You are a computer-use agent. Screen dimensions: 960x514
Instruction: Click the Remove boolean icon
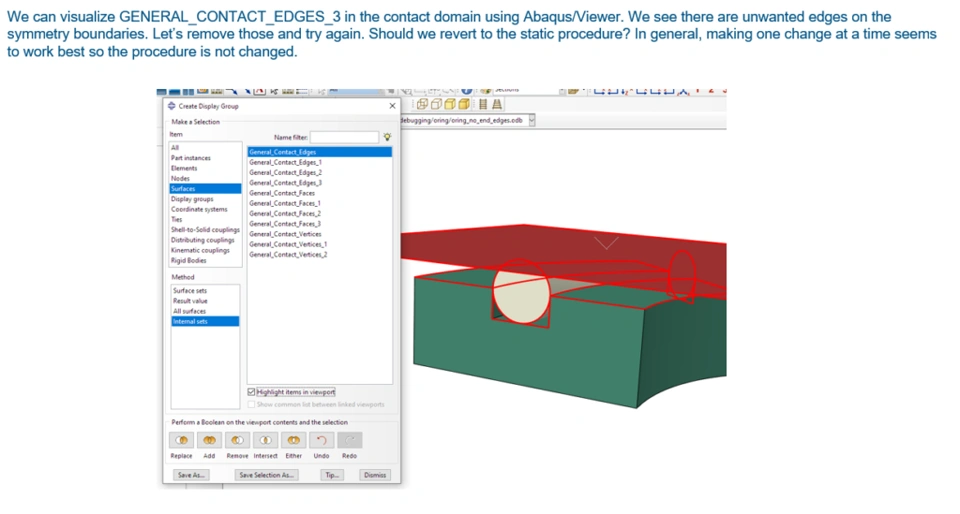point(238,440)
